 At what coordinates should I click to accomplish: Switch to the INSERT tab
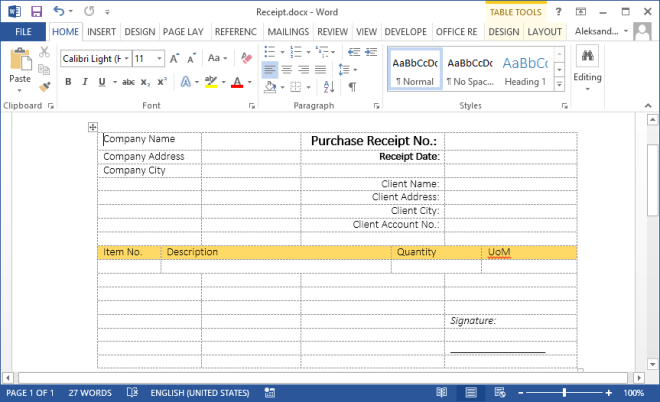tap(101, 32)
